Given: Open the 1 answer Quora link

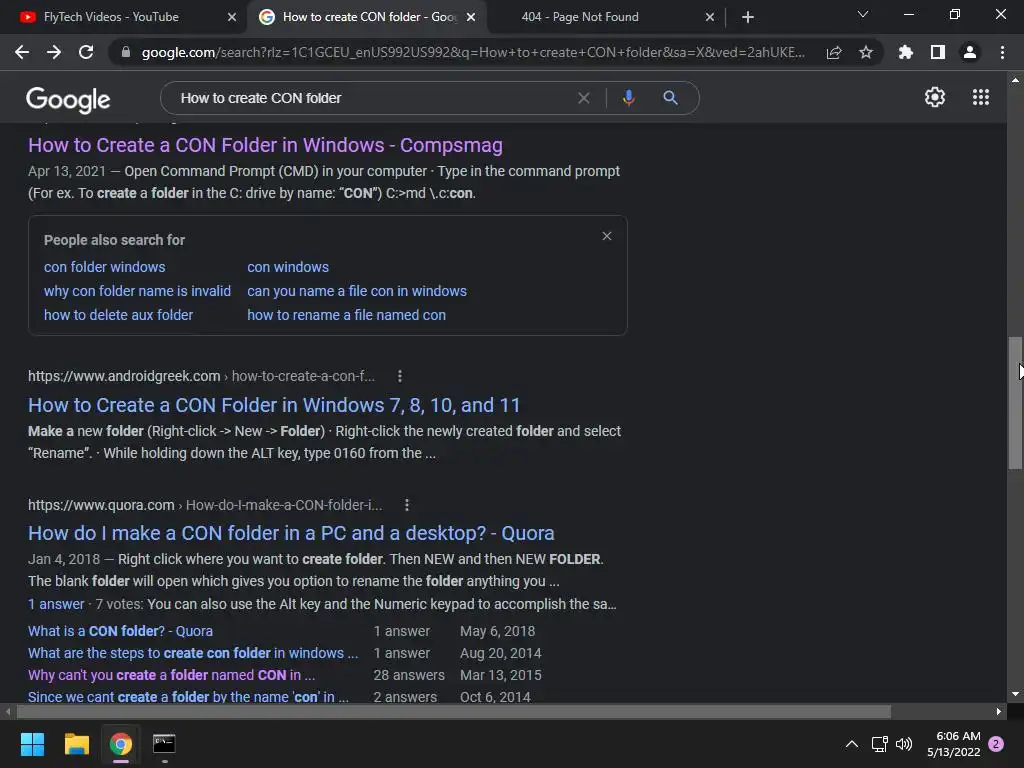Looking at the screenshot, I should coord(56,604).
